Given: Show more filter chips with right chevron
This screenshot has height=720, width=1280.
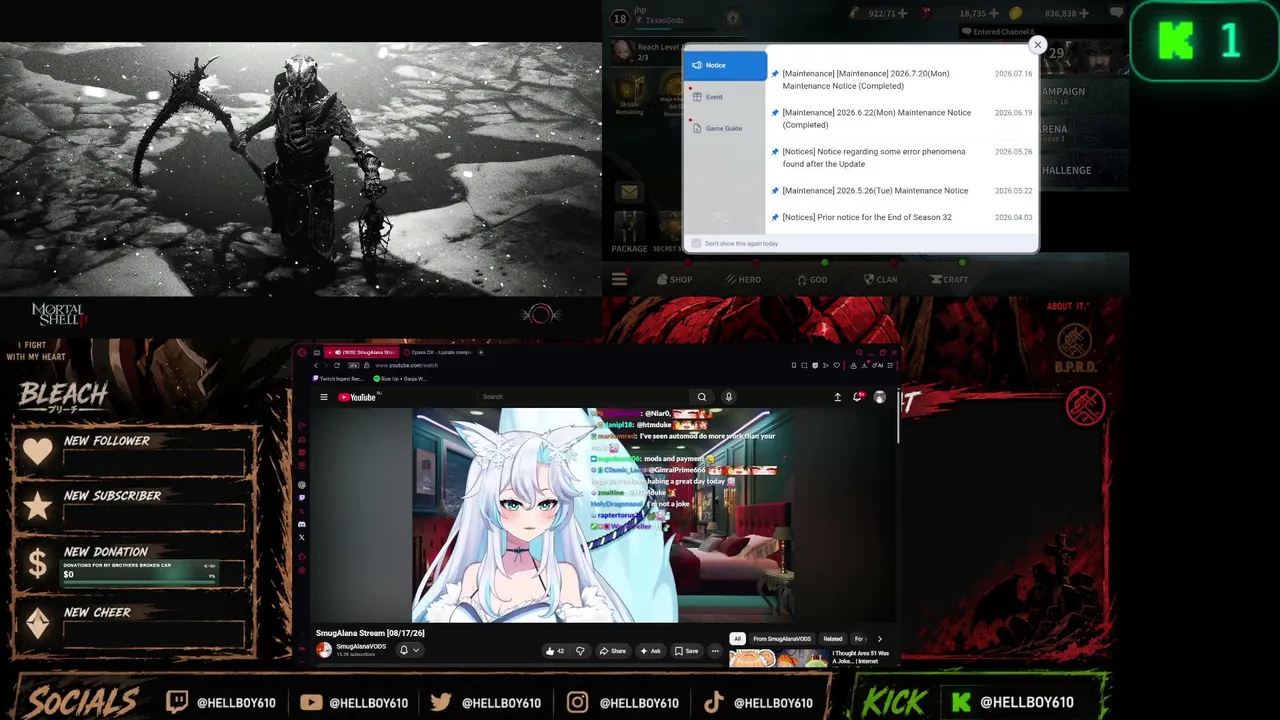Looking at the screenshot, I should pos(880,639).
